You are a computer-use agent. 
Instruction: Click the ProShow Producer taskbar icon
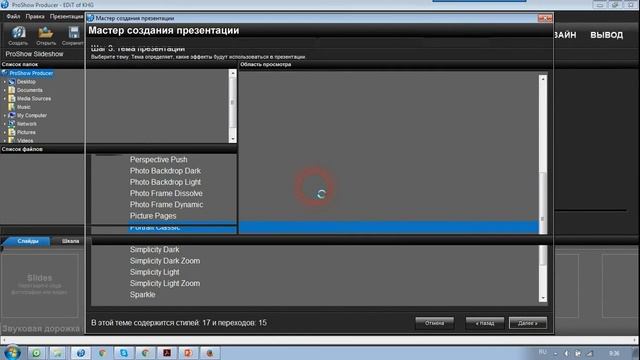coord(80,353)
